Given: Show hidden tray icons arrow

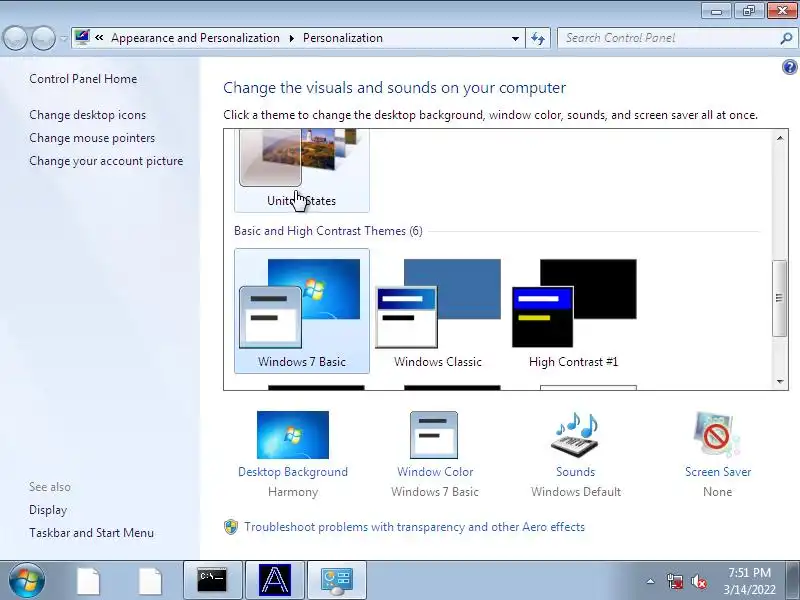Looking at the screenshot, I should [x=650, y=581].
